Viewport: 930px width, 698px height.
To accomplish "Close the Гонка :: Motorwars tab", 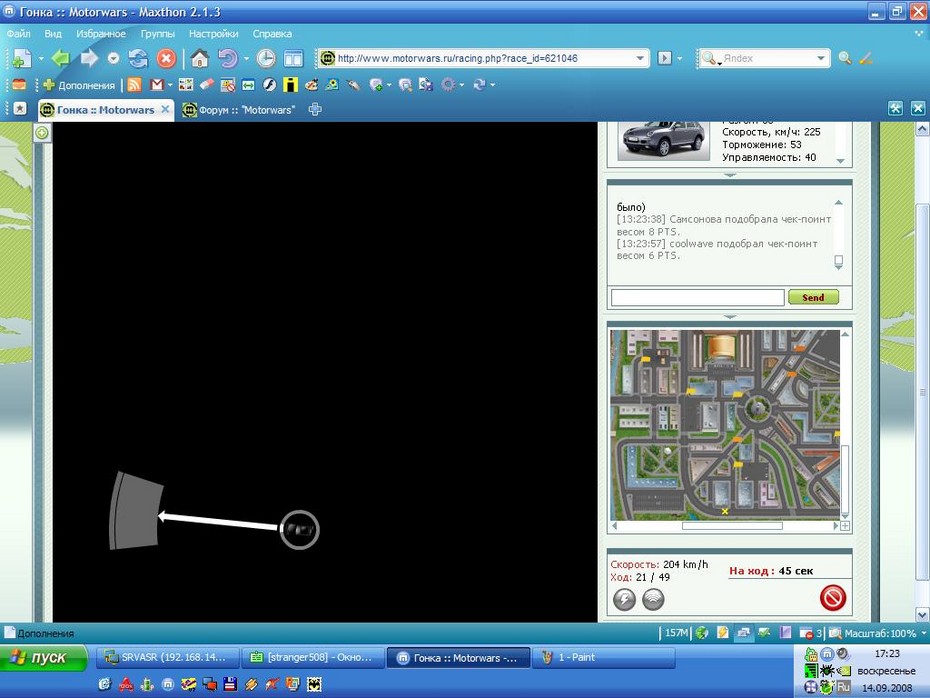I will pos(165,109).
